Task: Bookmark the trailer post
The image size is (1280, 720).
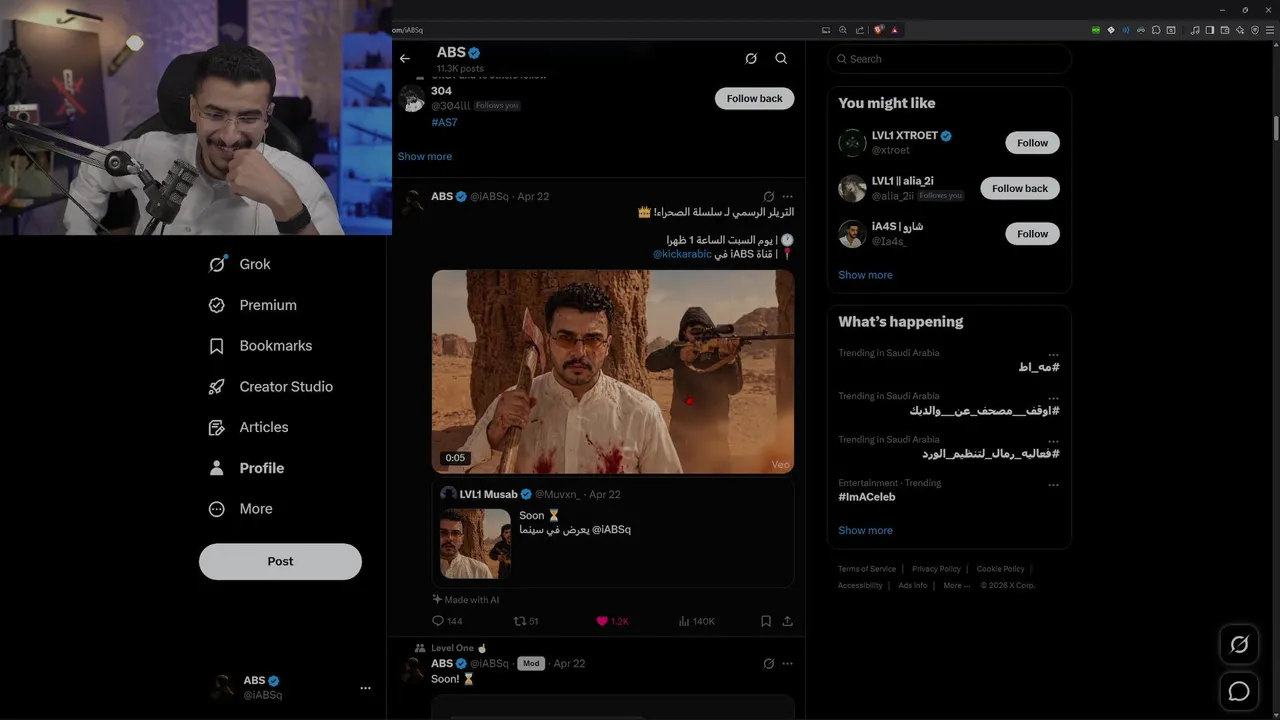Action: pos(766,621)
